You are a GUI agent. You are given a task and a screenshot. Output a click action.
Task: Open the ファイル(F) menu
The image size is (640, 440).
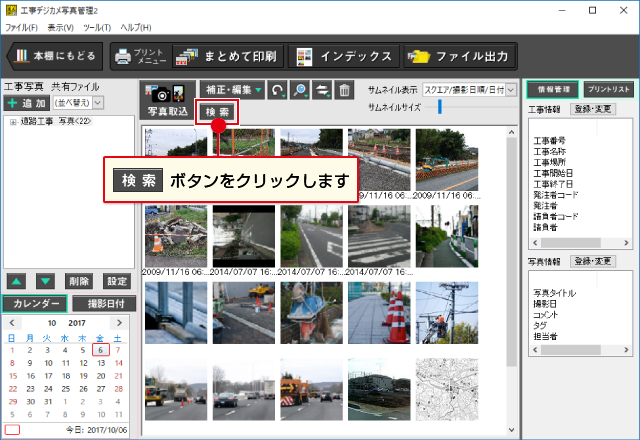22,27
